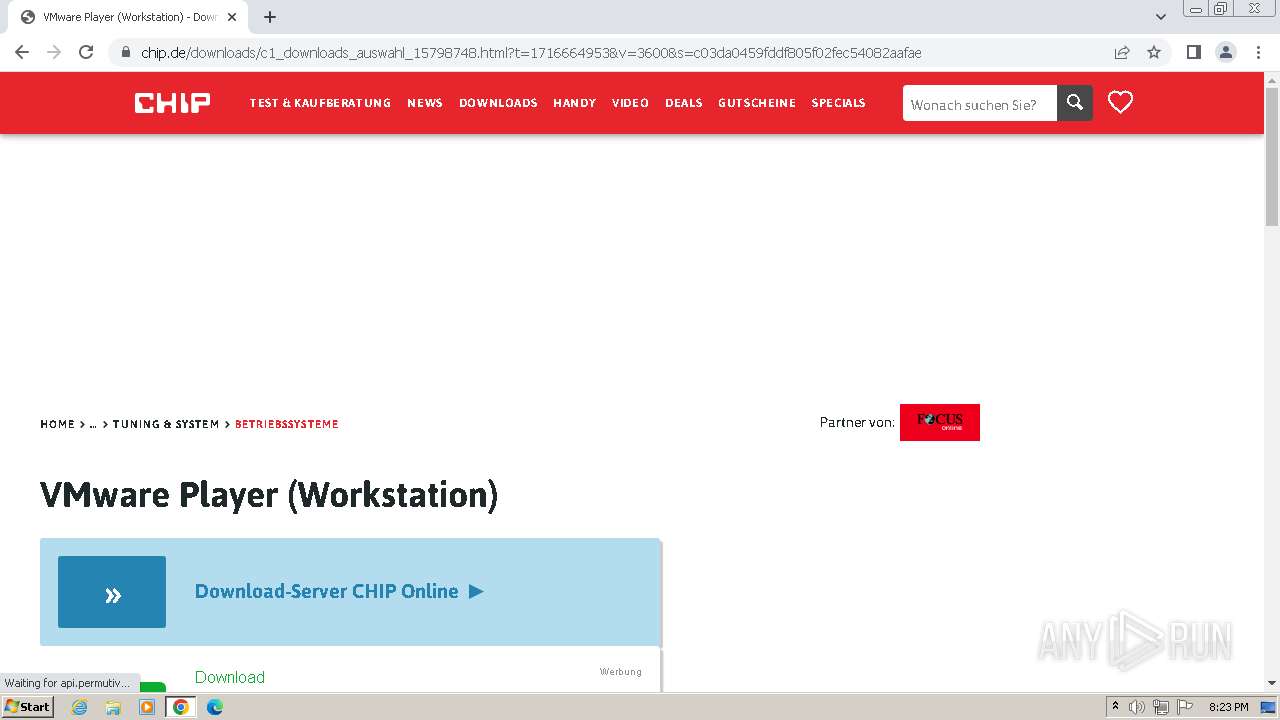Open the Specials menu item

click(839, 103)
